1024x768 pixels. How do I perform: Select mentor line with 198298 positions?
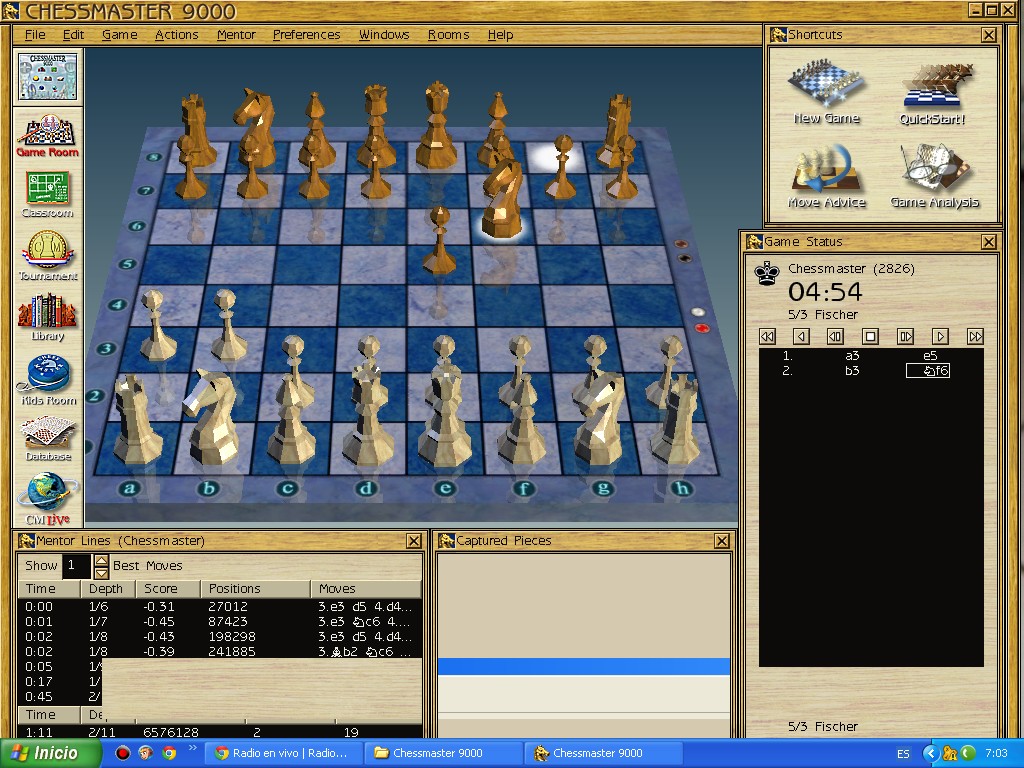[219, 637]
